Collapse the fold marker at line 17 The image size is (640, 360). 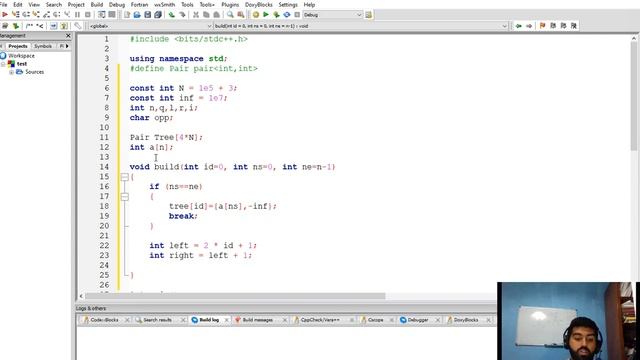[125, 196]
